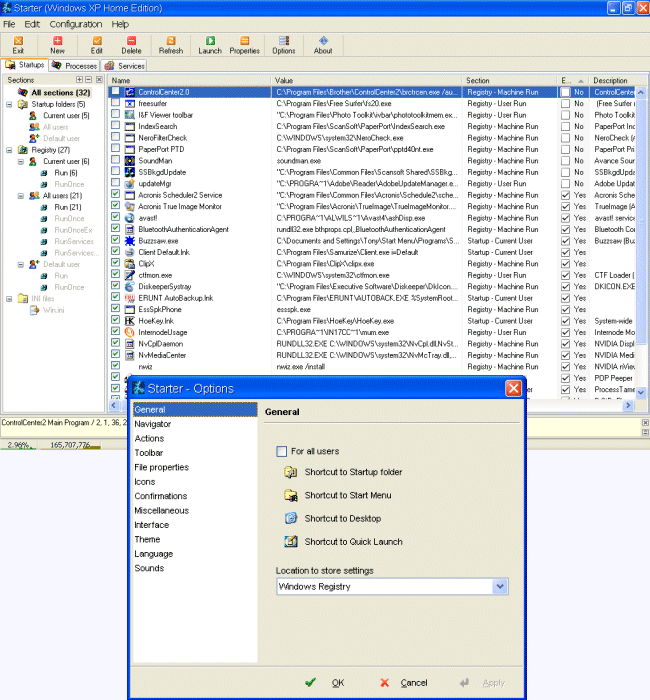Open the Help menu

tap(120, 24)
